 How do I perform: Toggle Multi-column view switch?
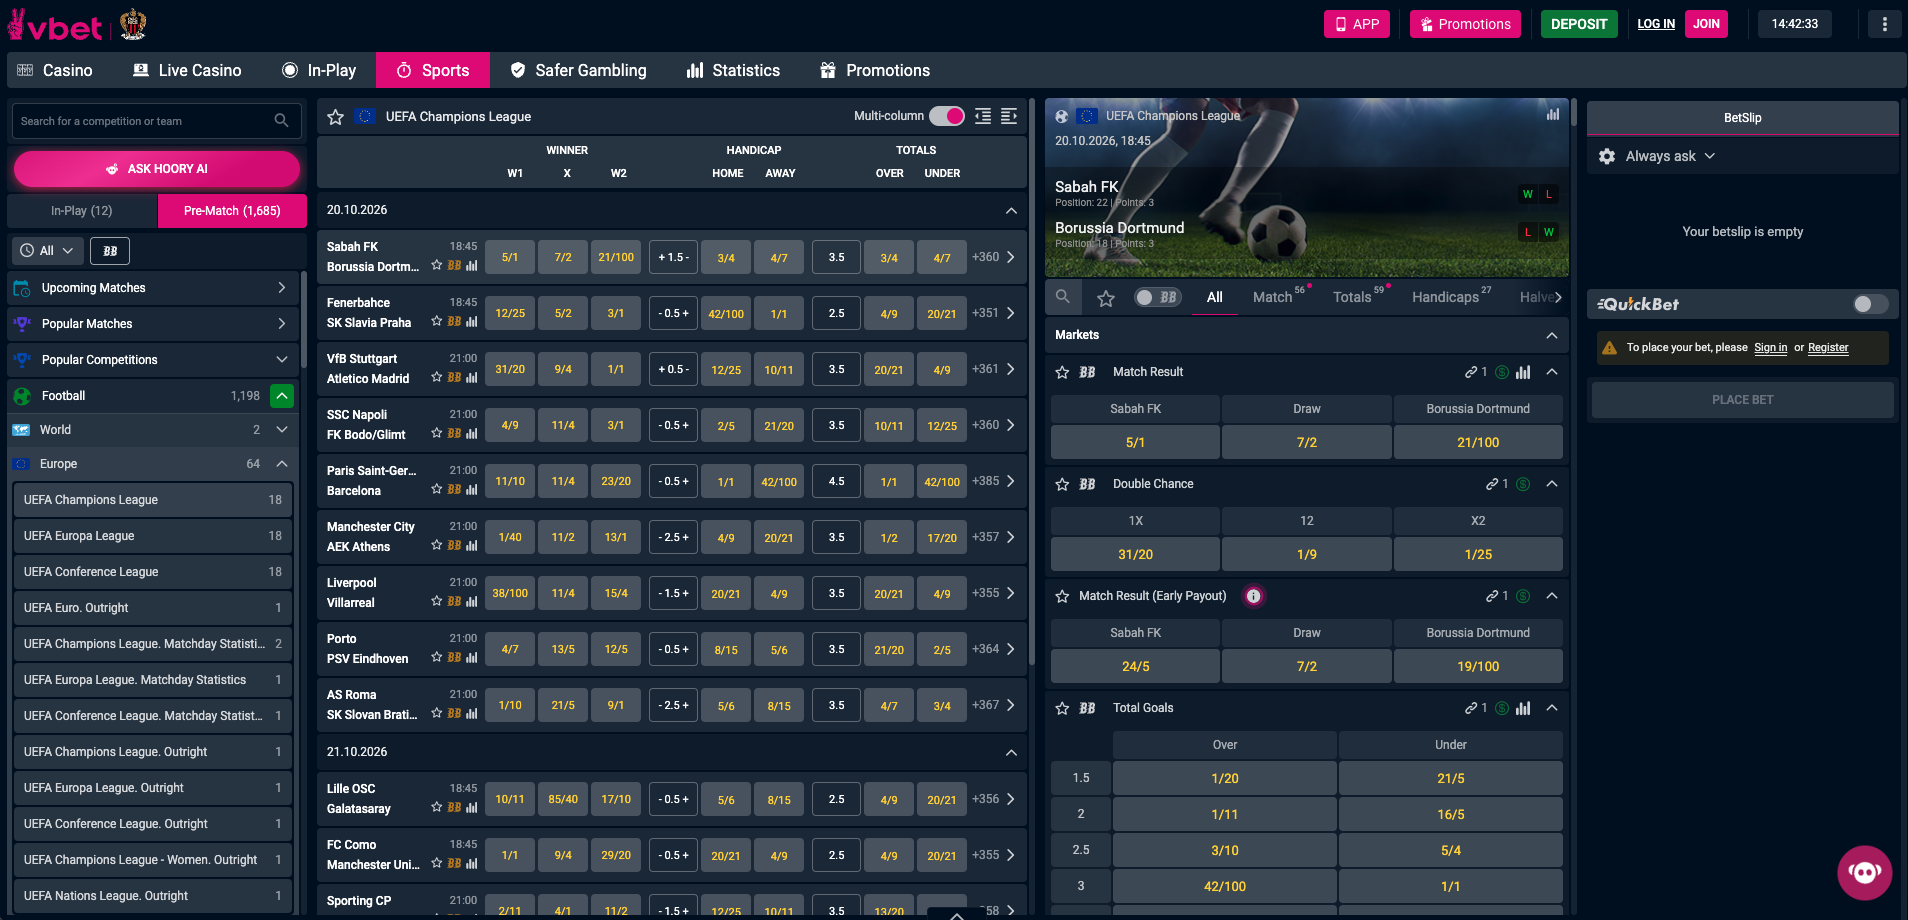click(947, 116)
